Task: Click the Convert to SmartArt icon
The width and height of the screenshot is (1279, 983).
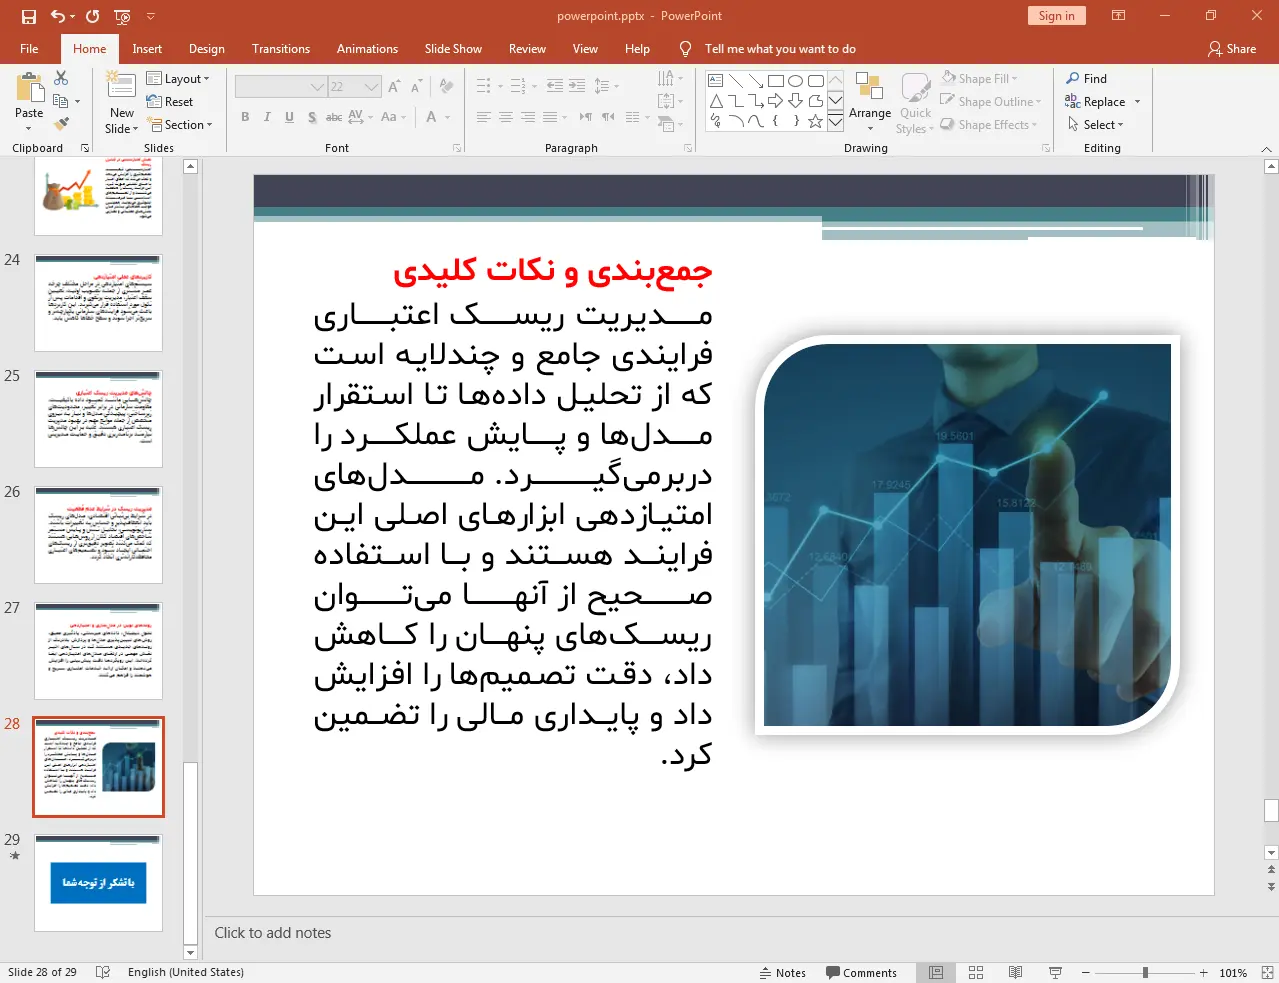Action: [x=668, y=124]
